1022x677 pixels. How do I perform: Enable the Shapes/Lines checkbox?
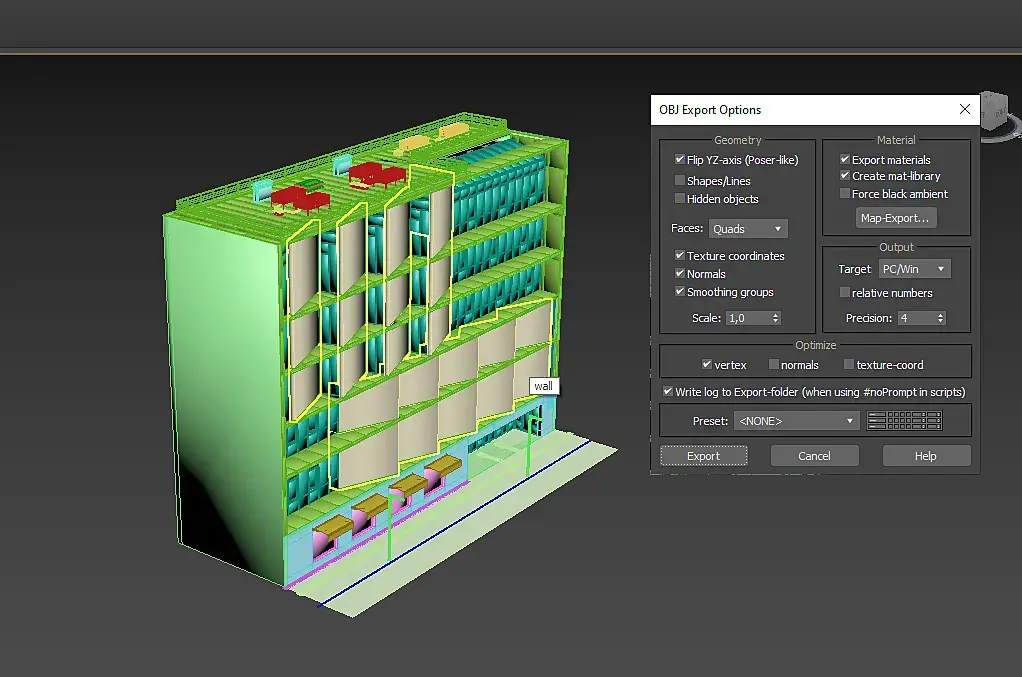(680, 181)
